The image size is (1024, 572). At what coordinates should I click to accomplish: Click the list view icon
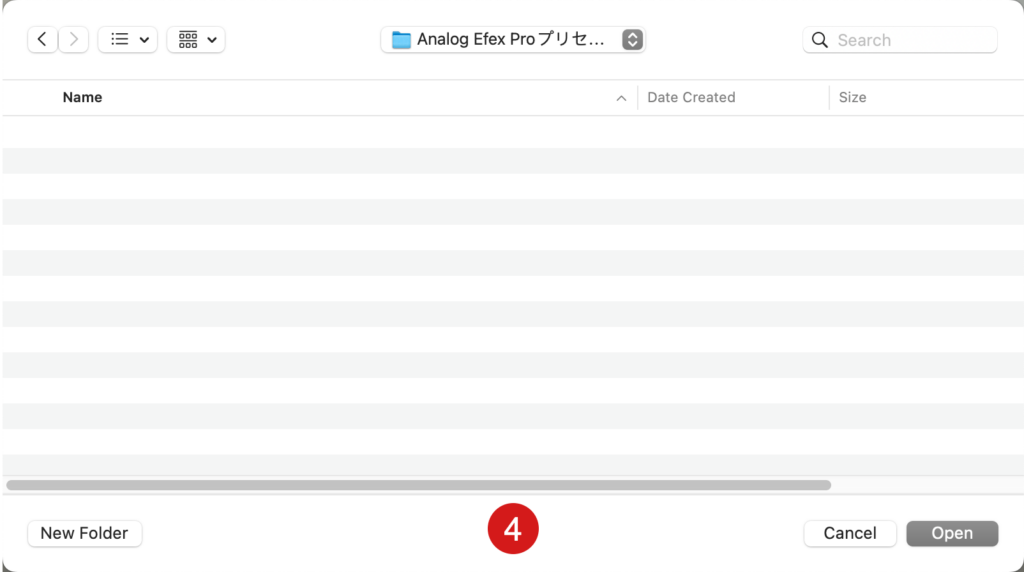tap(120, 40)
